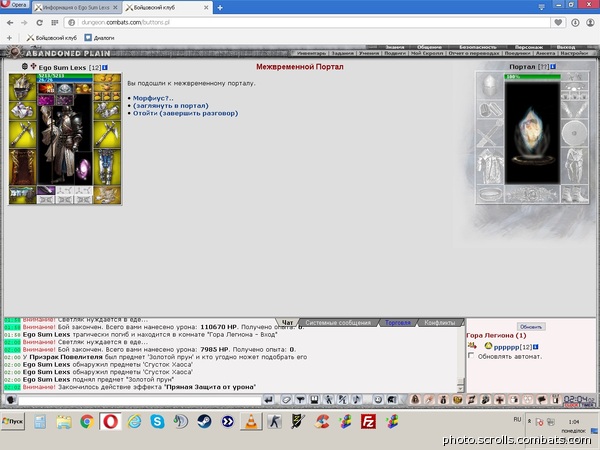Expand the Знания top menu

point(395,47)
